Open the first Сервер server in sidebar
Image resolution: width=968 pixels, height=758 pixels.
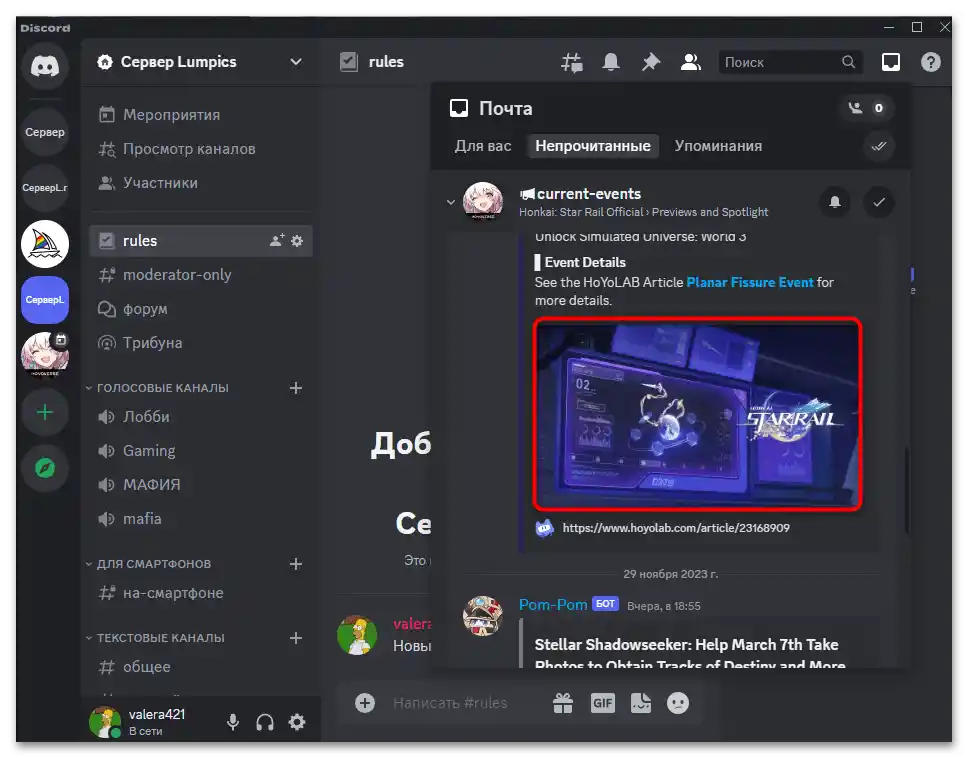pyautogui.click(x=45, y=132)
